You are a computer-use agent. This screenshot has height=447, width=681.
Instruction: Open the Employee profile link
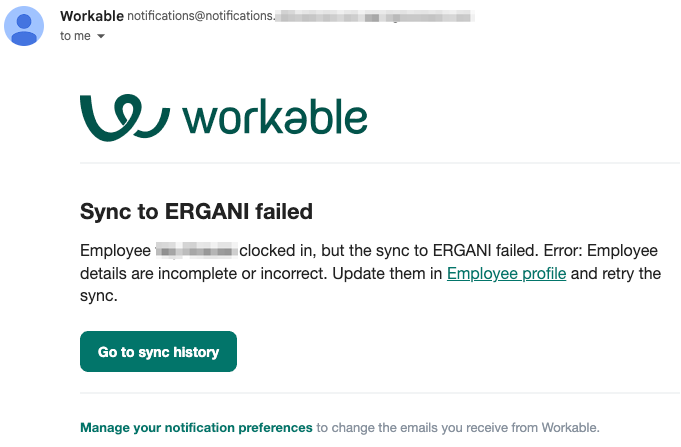coord(506,274)
